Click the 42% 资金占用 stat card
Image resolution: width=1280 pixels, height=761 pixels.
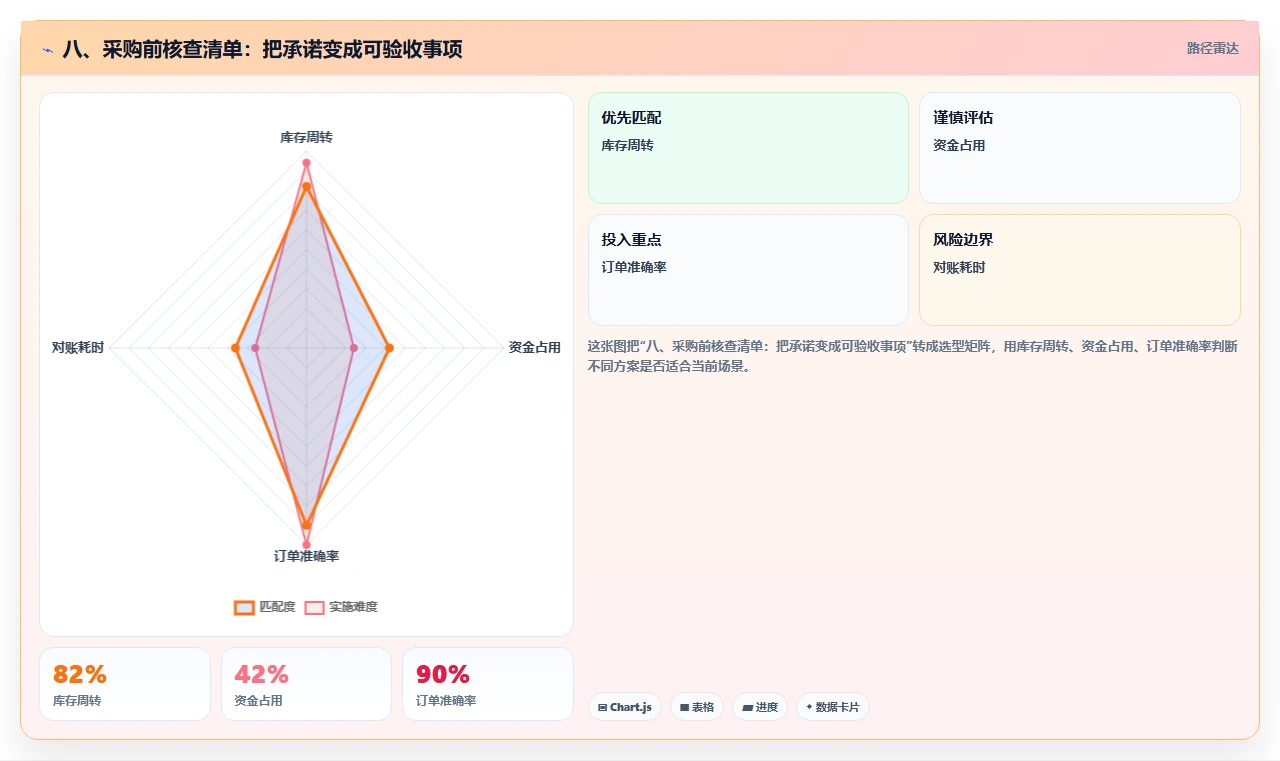pyautogui.click(x=306, y=684)
